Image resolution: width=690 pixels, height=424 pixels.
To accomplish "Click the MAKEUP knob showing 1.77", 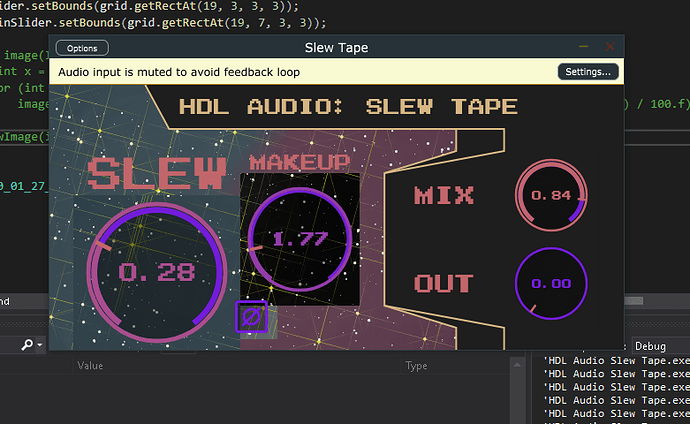I will pos(300,239).
